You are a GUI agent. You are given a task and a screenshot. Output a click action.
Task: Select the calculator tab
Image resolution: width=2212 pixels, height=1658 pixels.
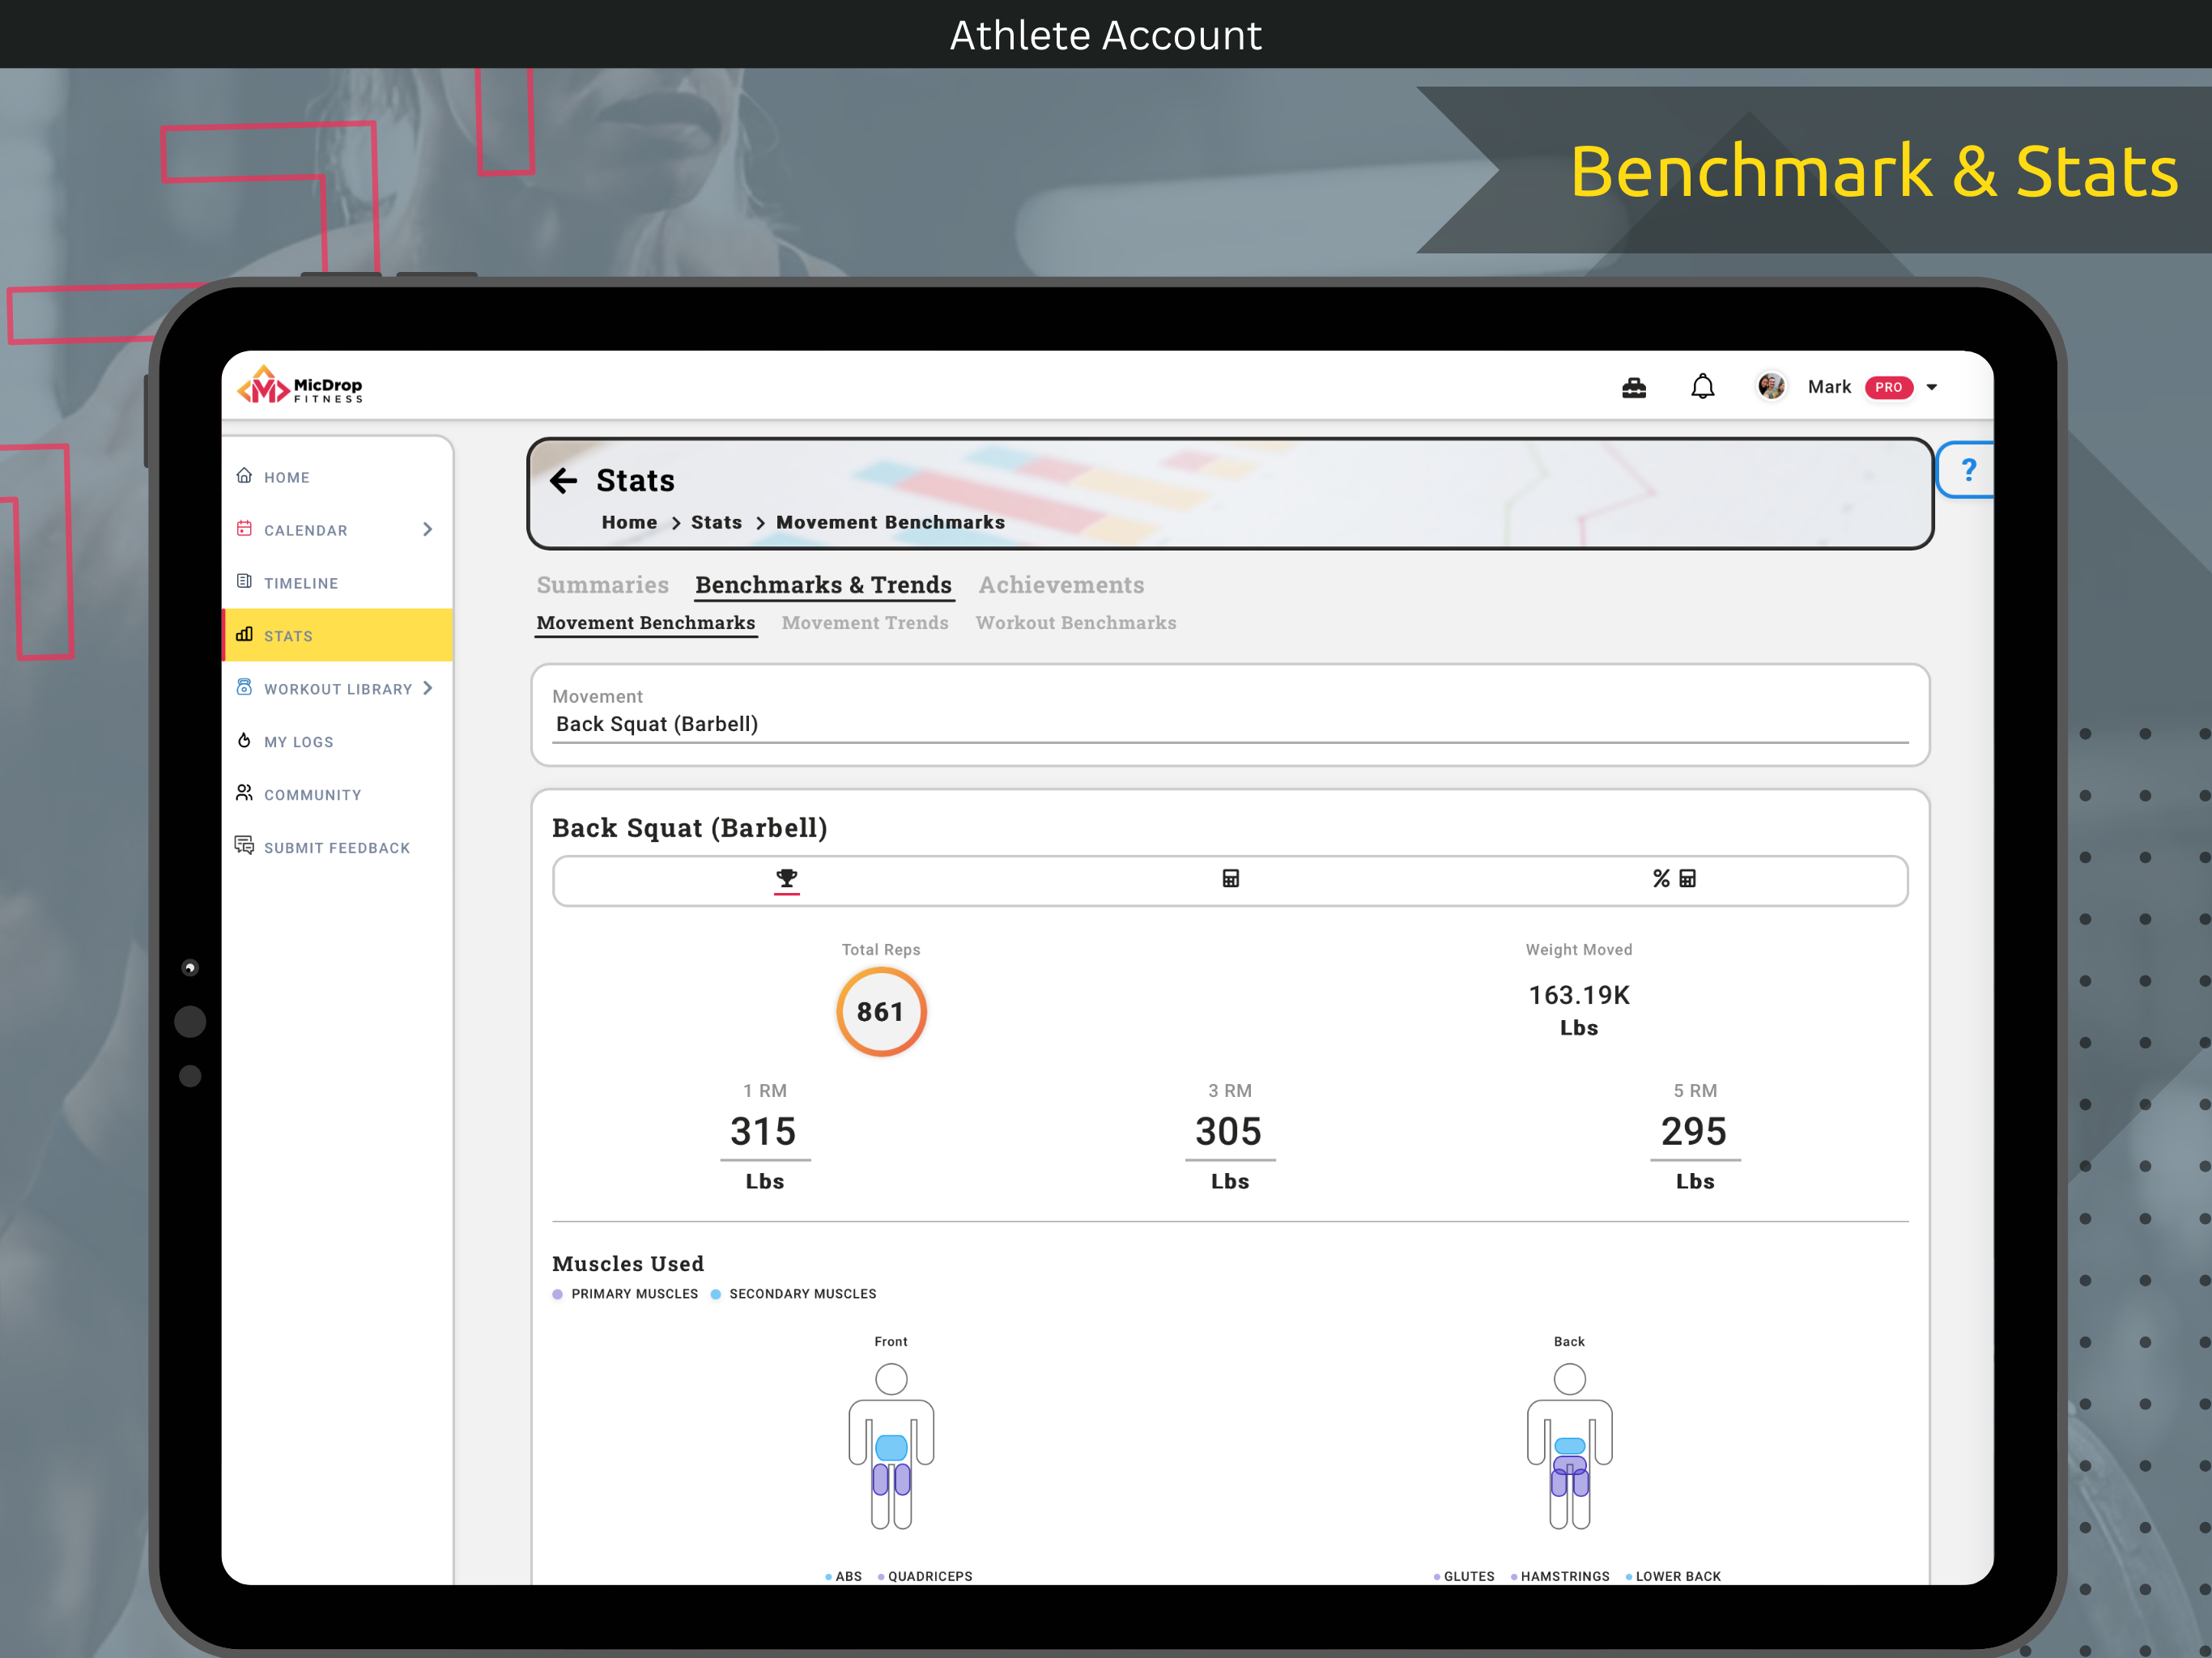point(1230,879)
